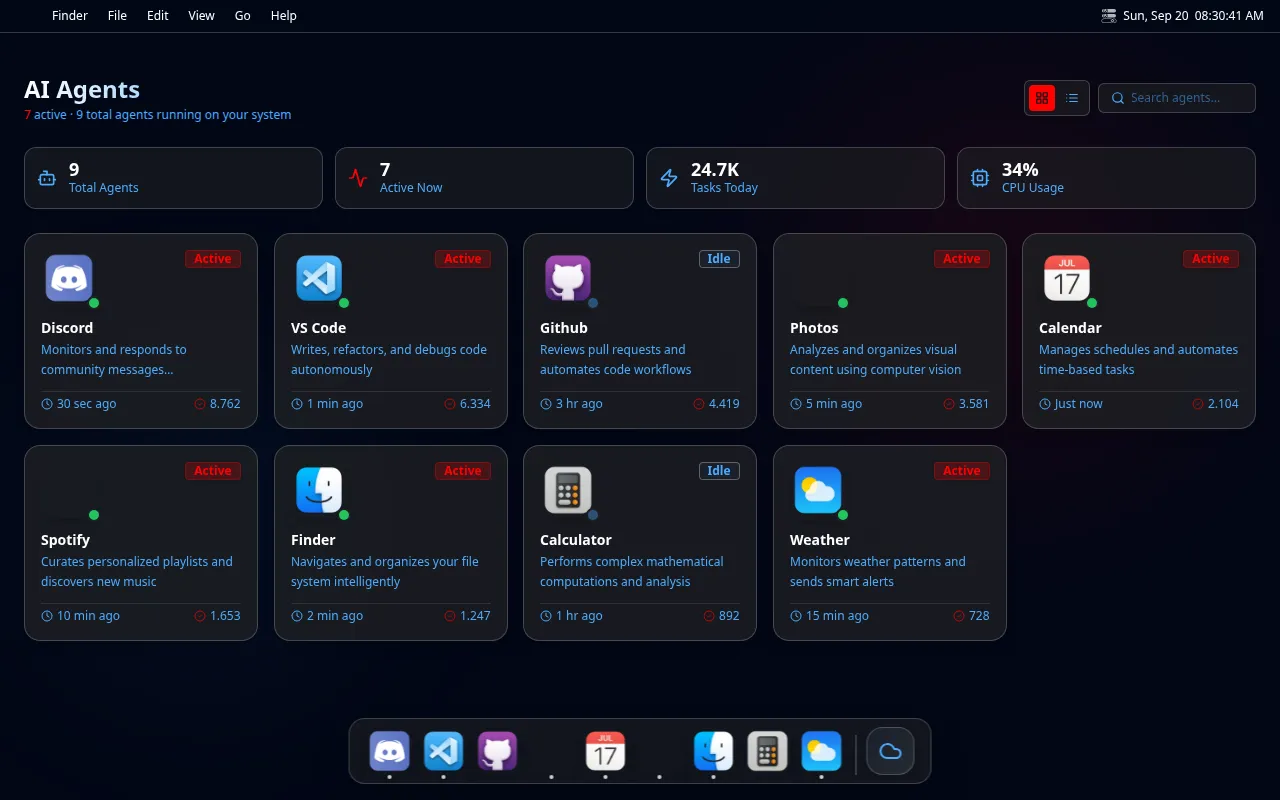Open Discord from the dock
Viewport: 1280px width, 800px height.
click(390, 751)
